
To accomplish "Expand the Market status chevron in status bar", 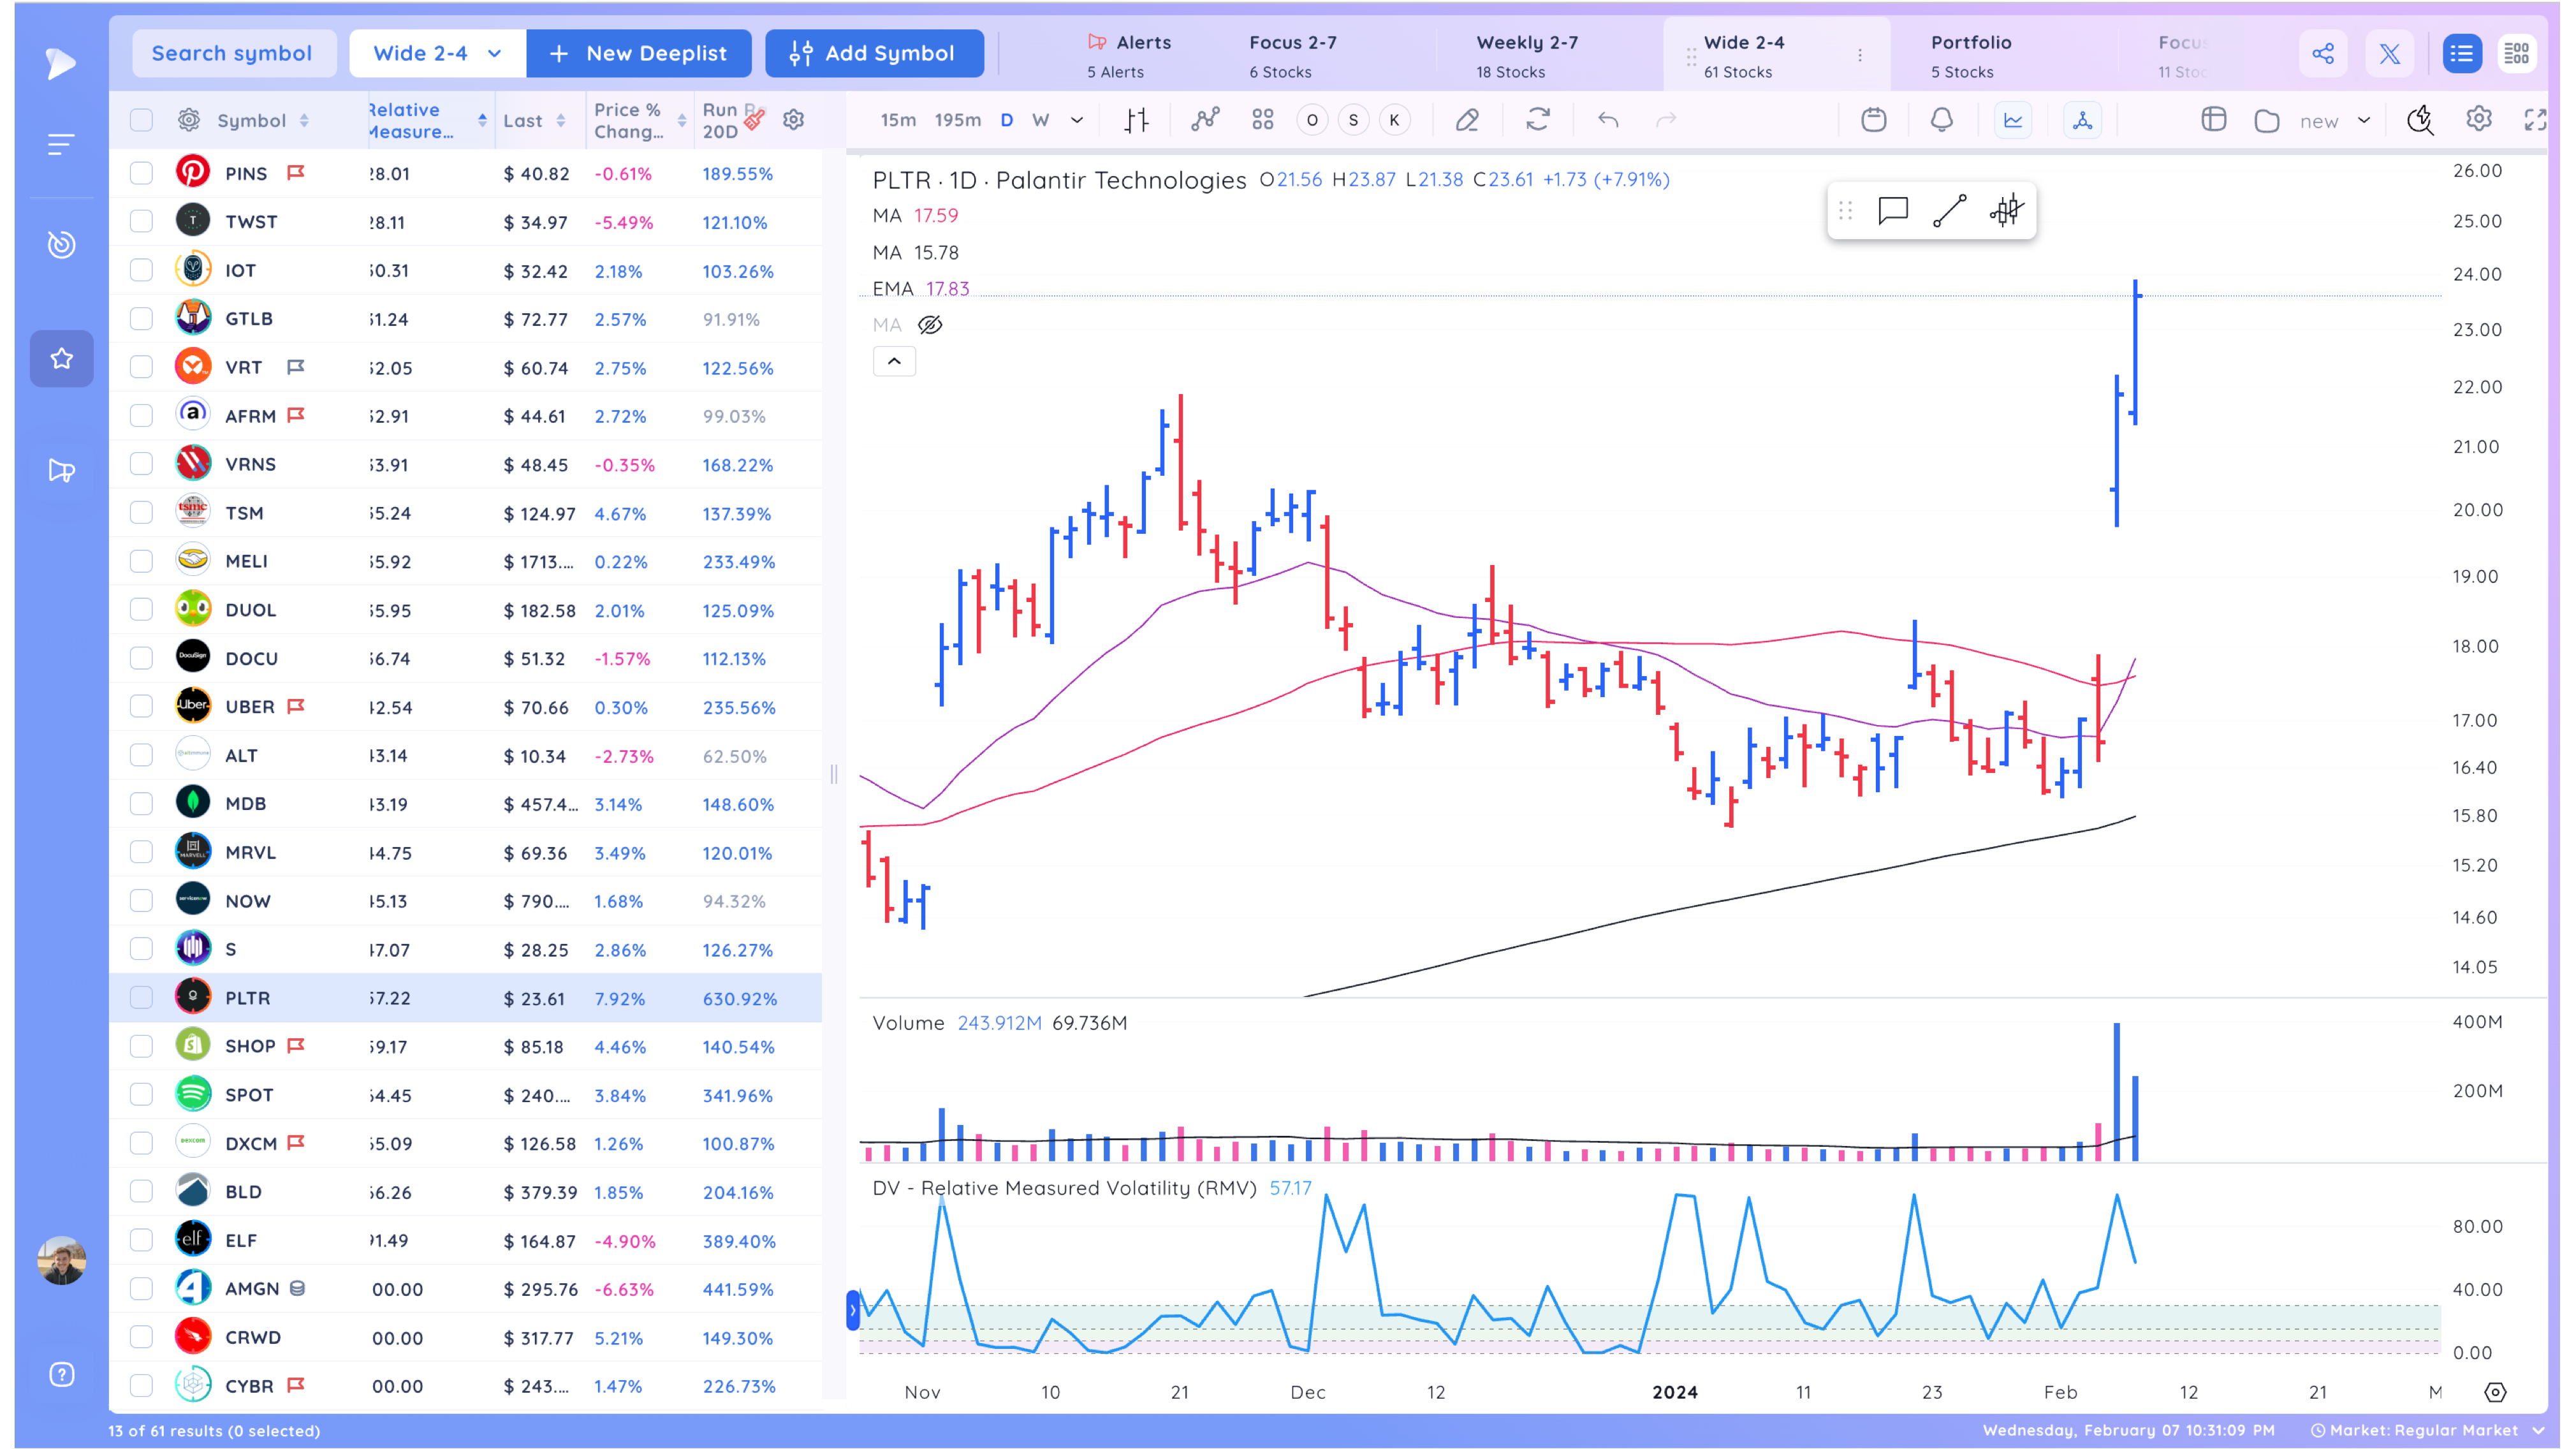I will tap(2538, 1430).
